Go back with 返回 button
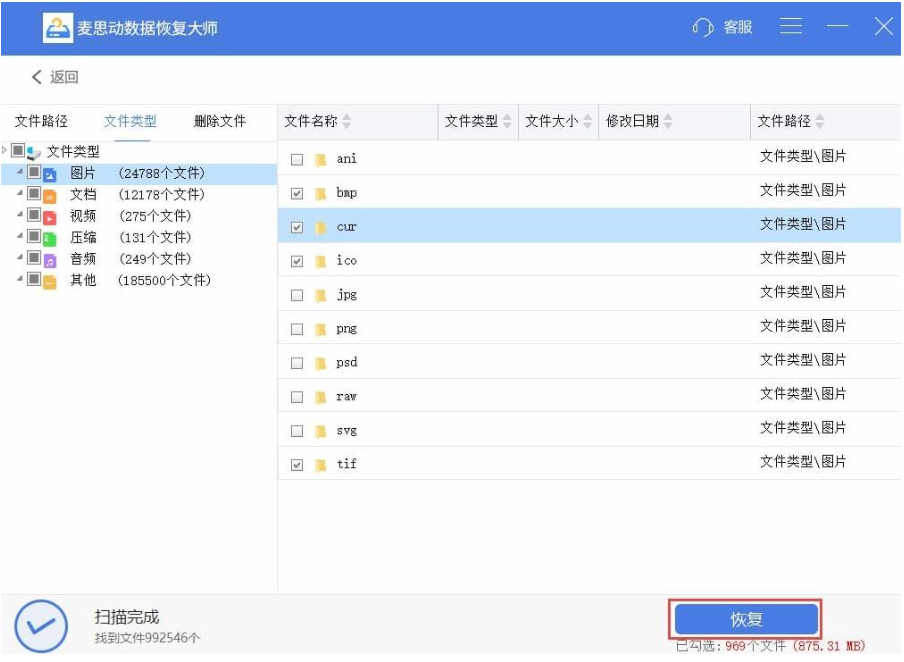The image size is (904, 662). coord(55,77)
